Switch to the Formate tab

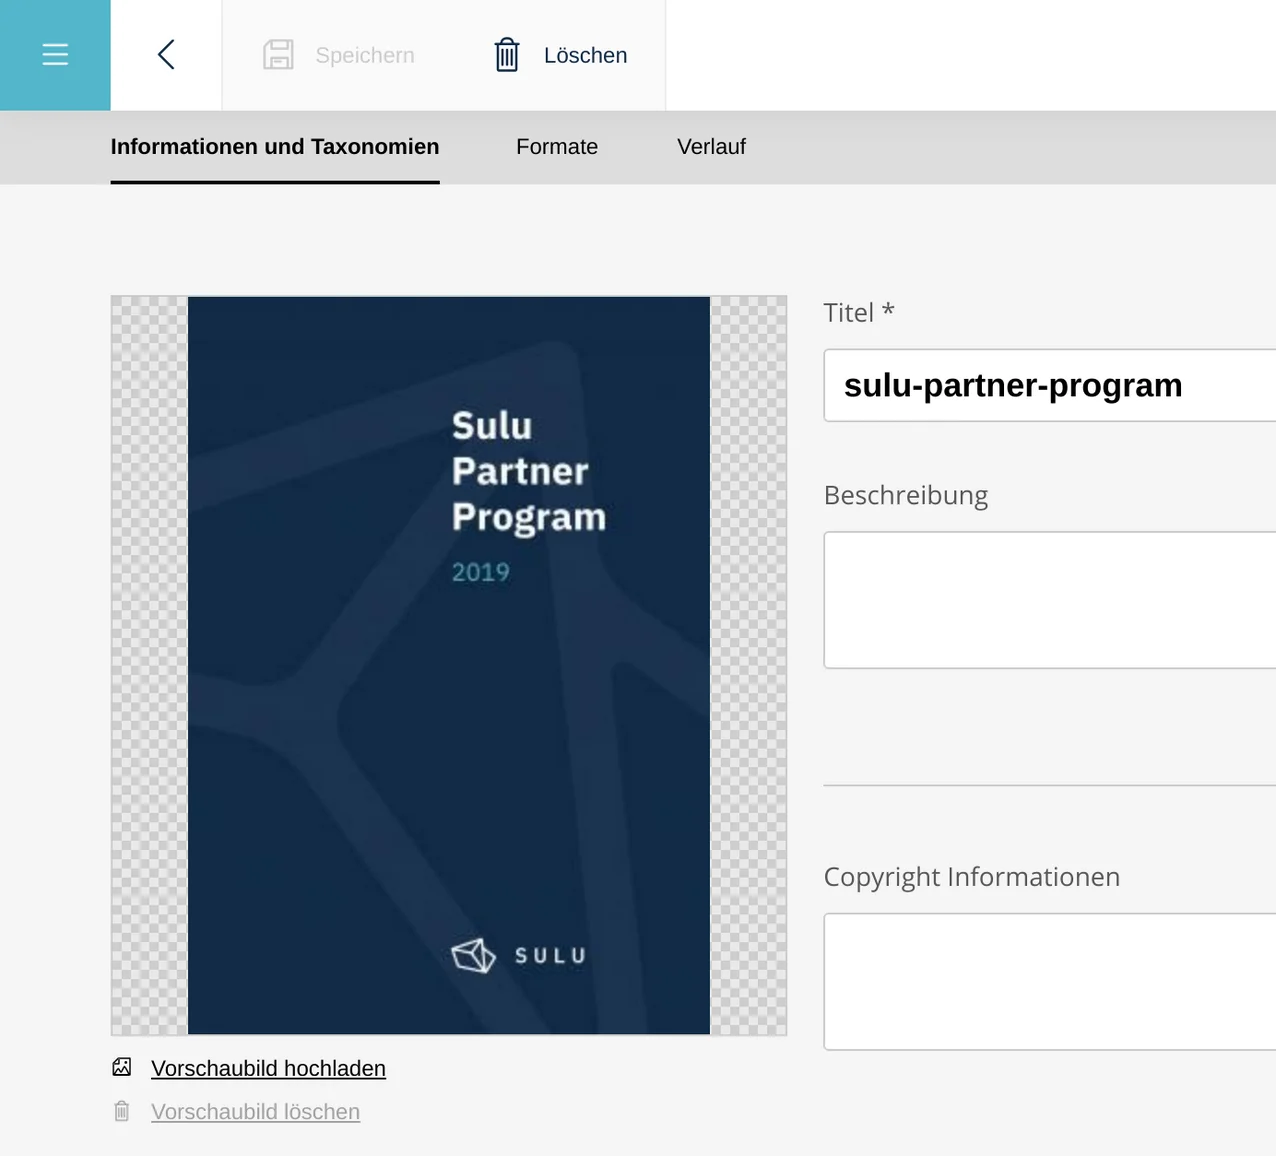557,147
